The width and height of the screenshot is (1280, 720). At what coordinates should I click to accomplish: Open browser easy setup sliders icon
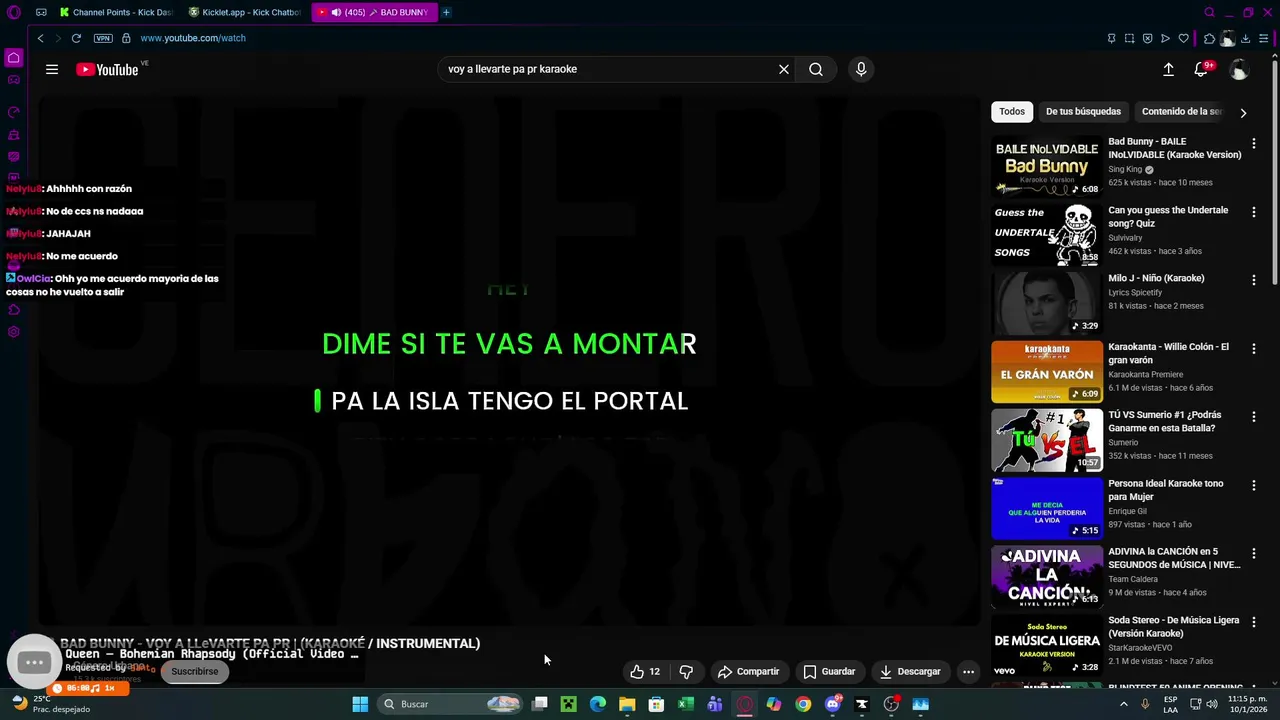1264,38
